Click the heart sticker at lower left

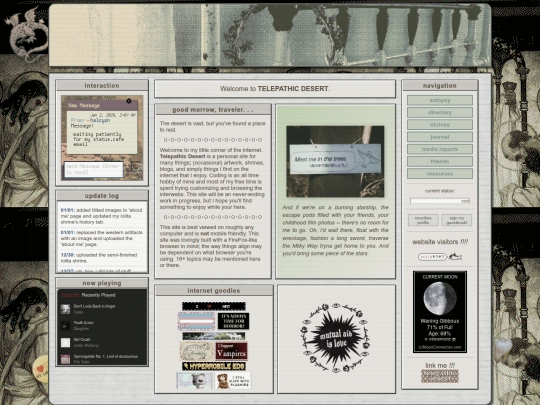point(41,369)
